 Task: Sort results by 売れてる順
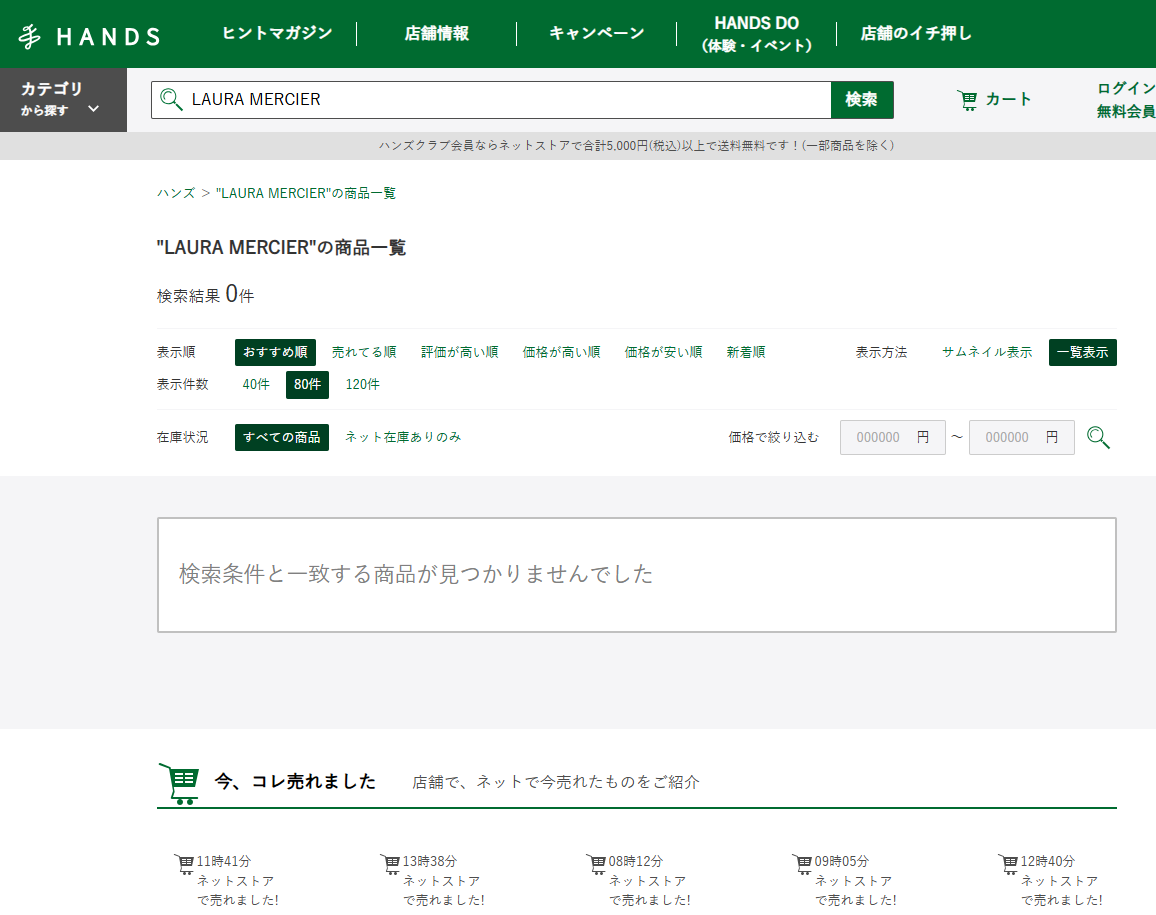[364, 352]
